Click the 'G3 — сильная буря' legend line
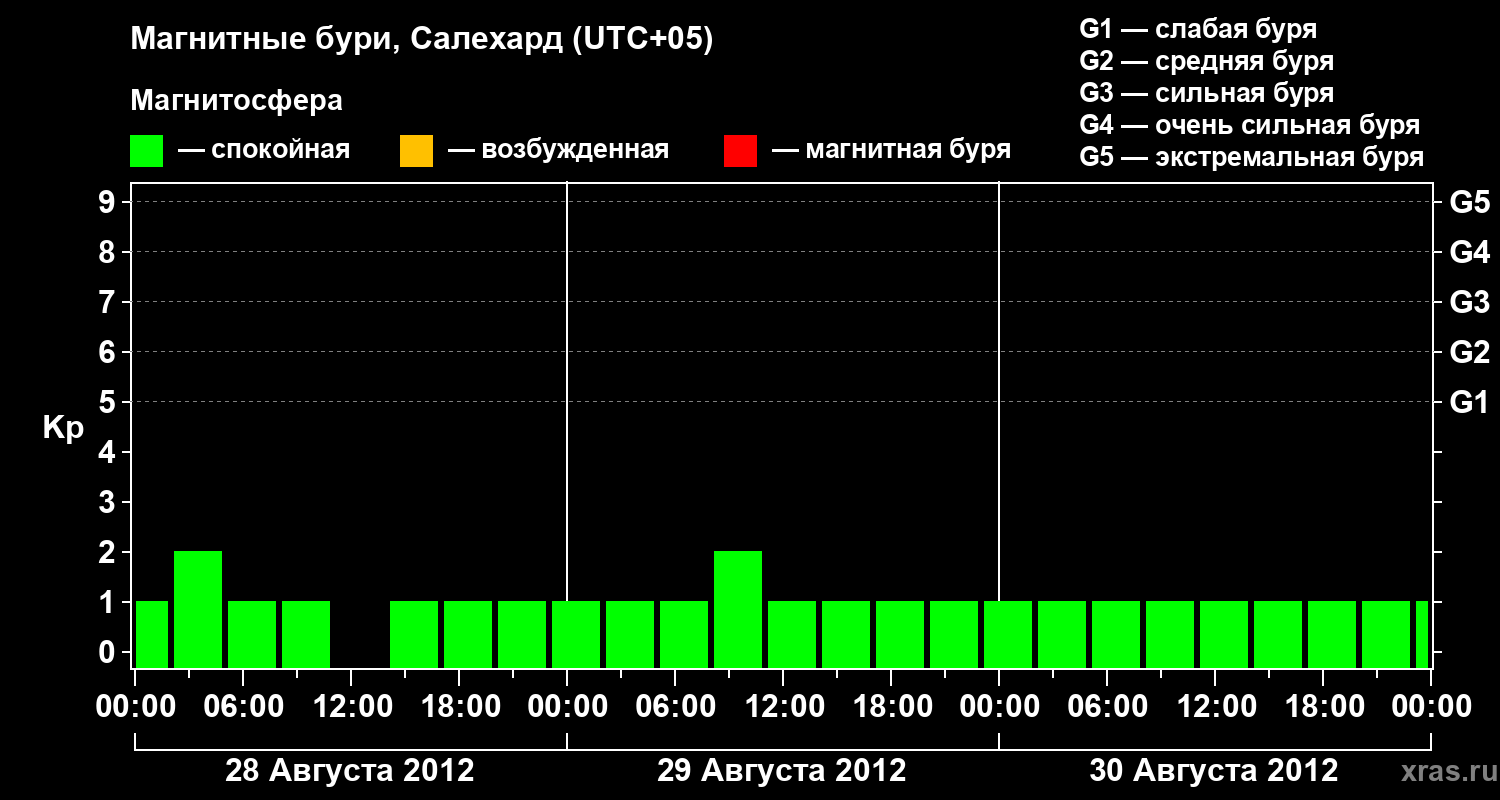Viewport: 1500px width, 800px height. [1206, 93]
